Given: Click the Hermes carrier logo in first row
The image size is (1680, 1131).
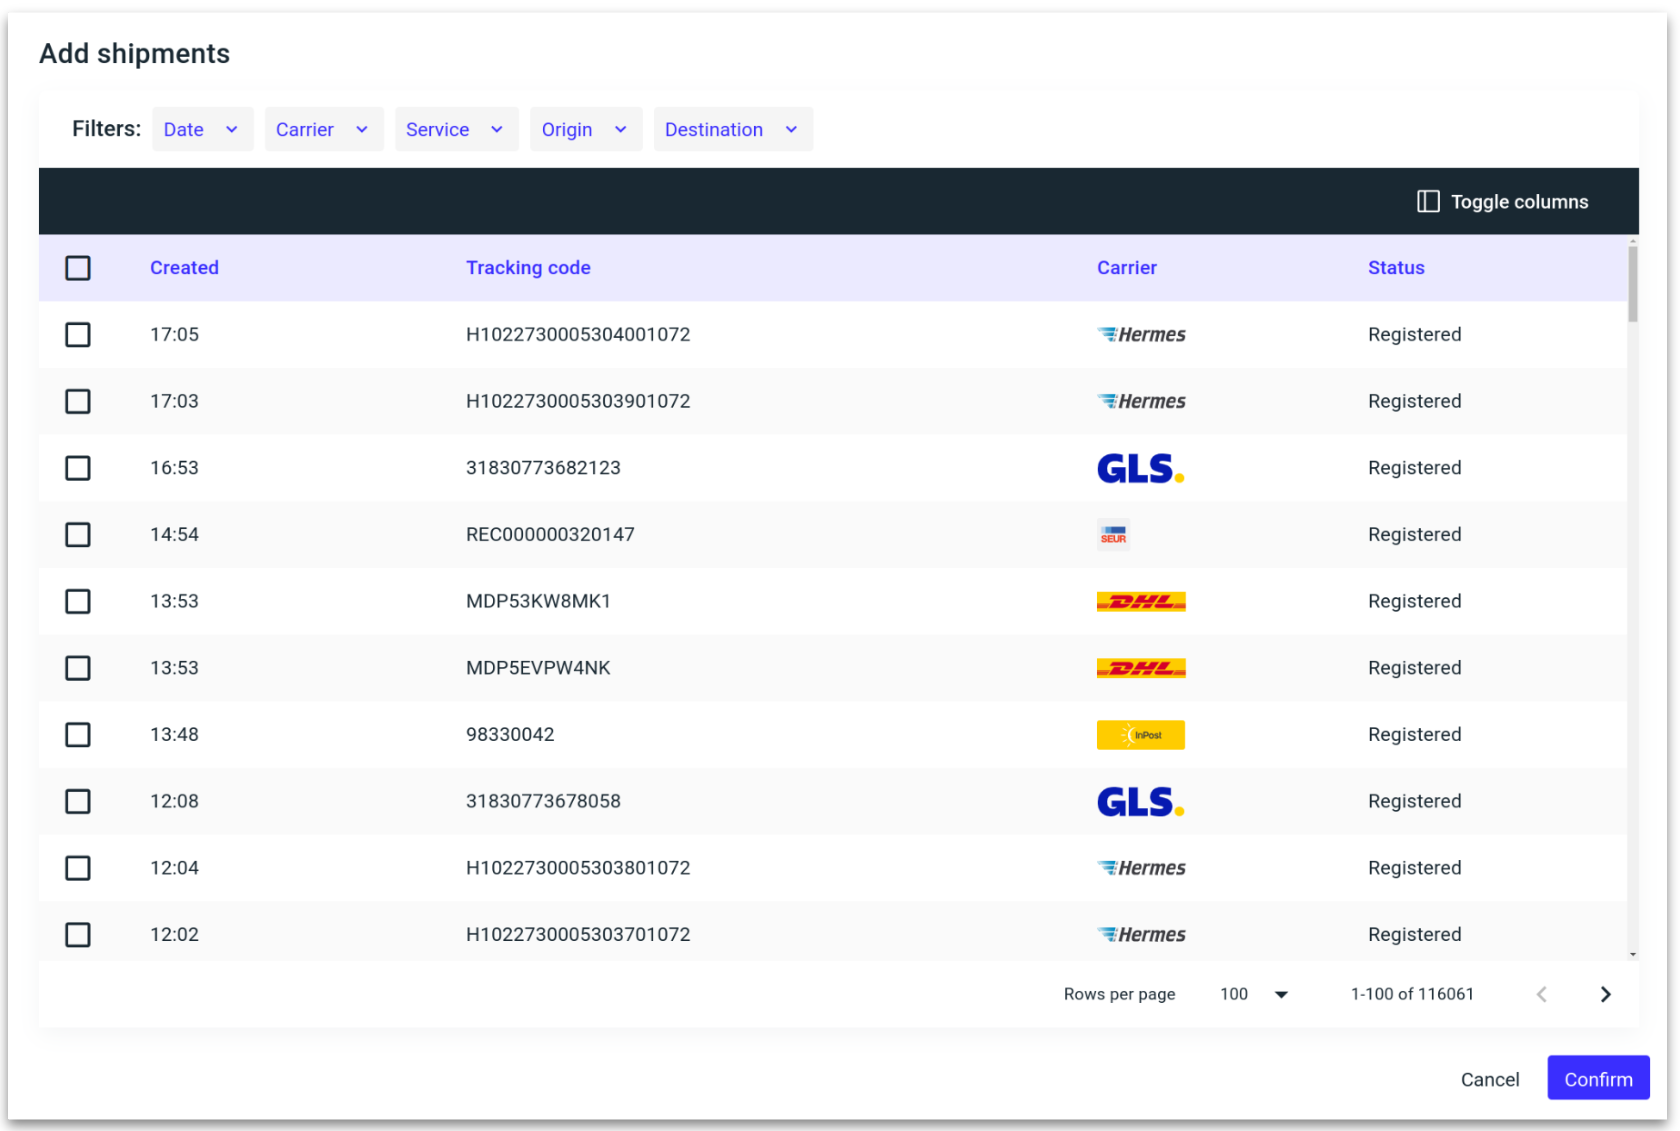Looking at the screenshot, I should [x=1140, y=334].
